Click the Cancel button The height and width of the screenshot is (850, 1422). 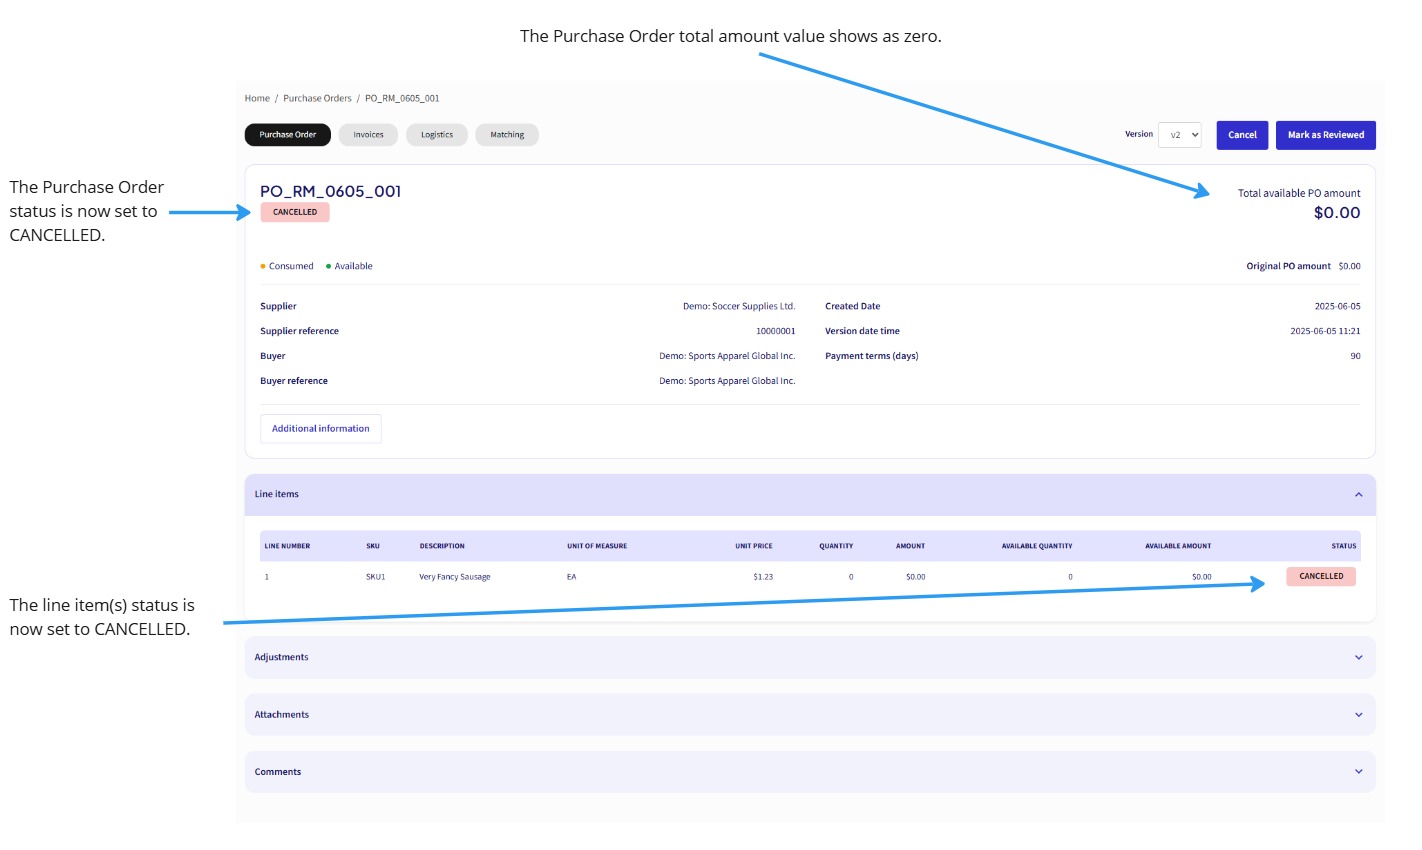point(1241,134)
